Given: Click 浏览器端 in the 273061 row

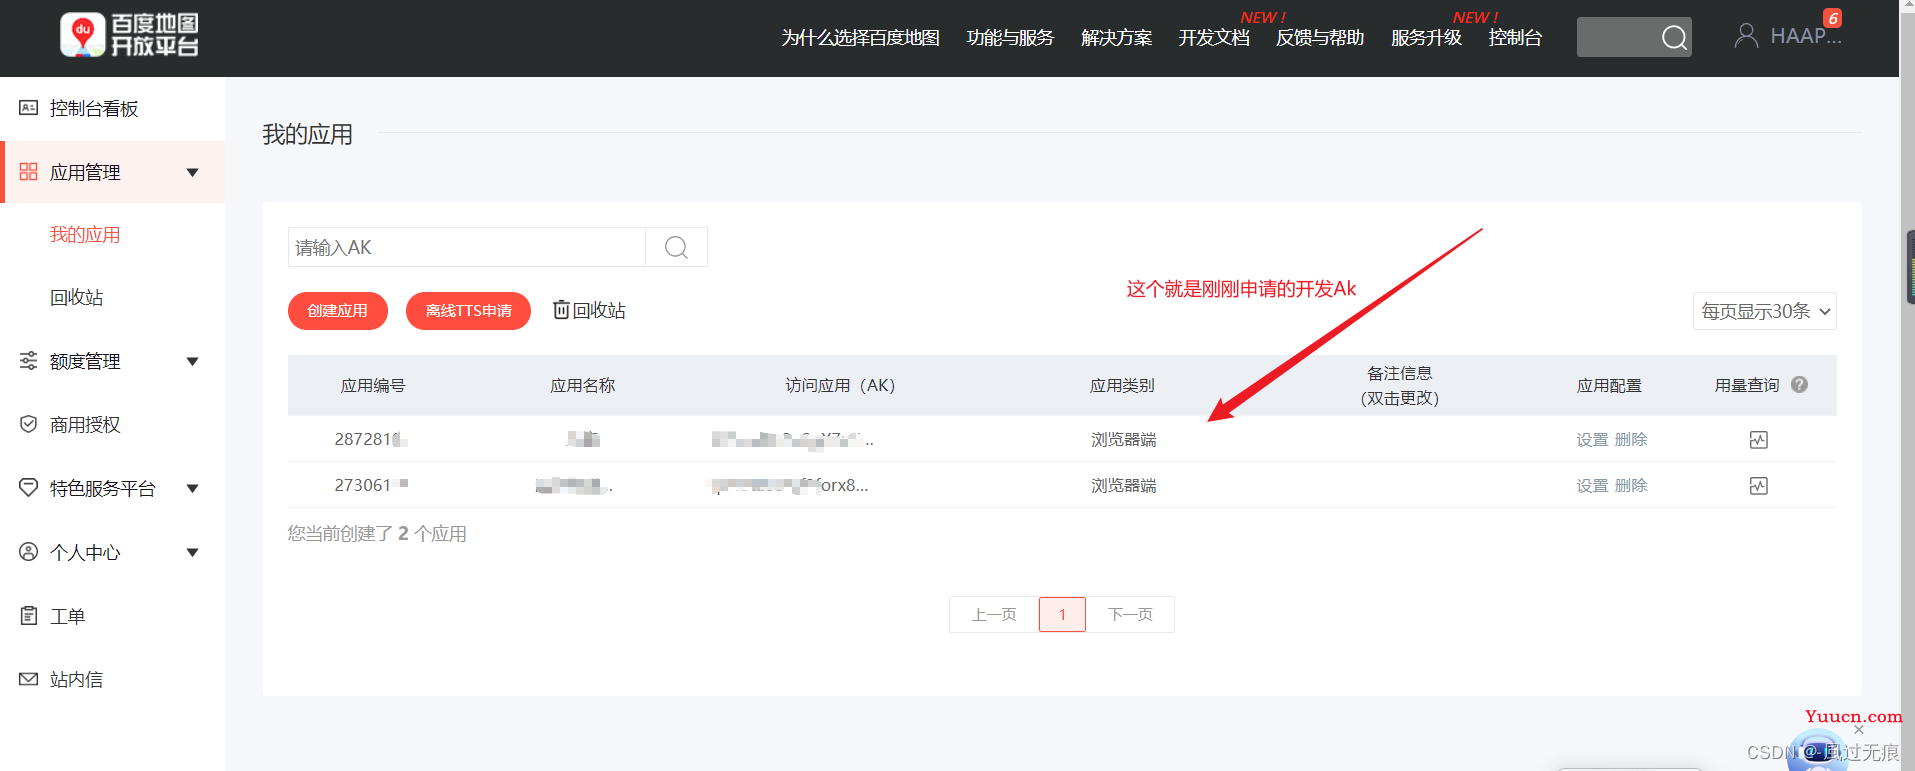Looking at the screenshot, I should (1123, 486).
